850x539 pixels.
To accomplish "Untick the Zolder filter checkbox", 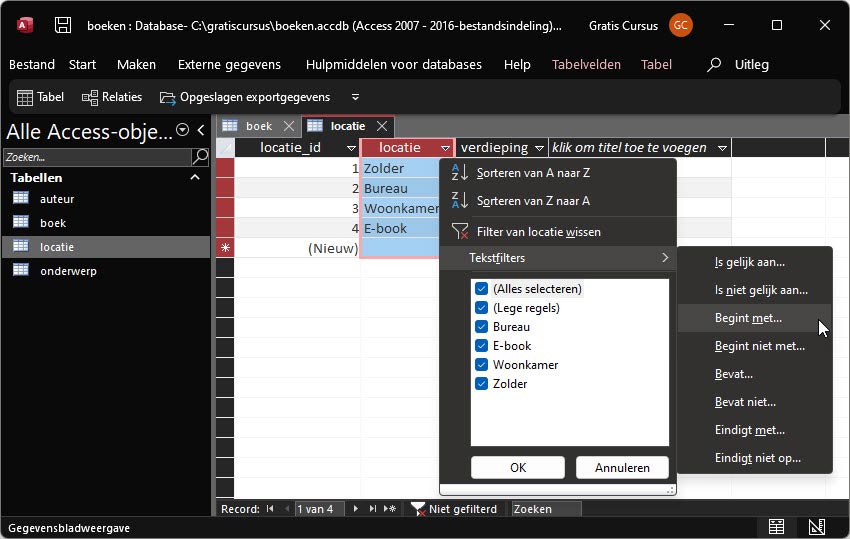I will point(482,384).
